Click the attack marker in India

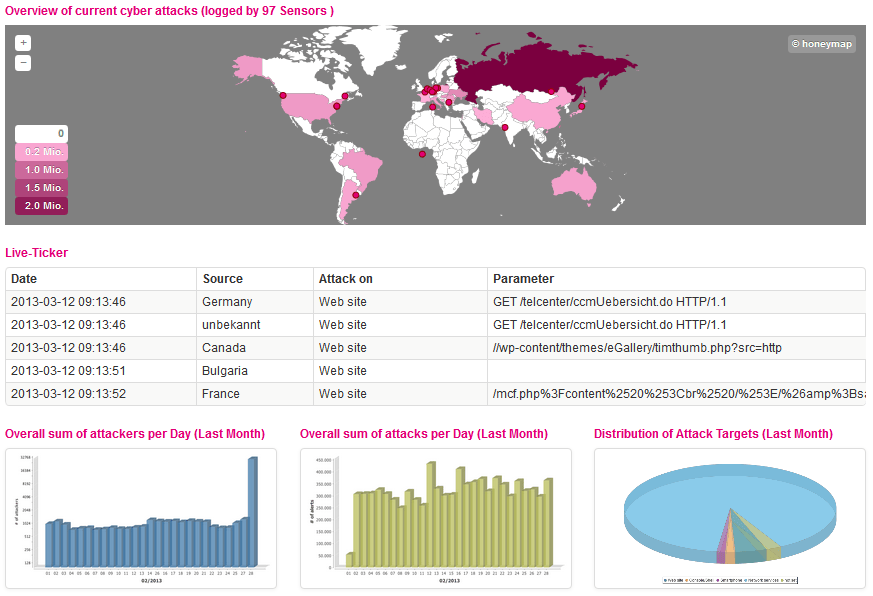[504, 128]
